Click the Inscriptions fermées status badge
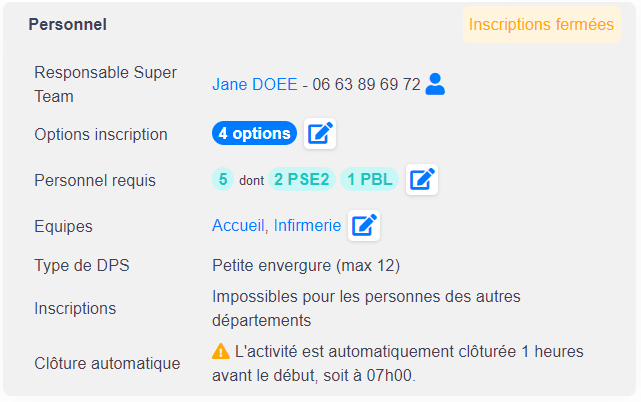 (541, 25)
